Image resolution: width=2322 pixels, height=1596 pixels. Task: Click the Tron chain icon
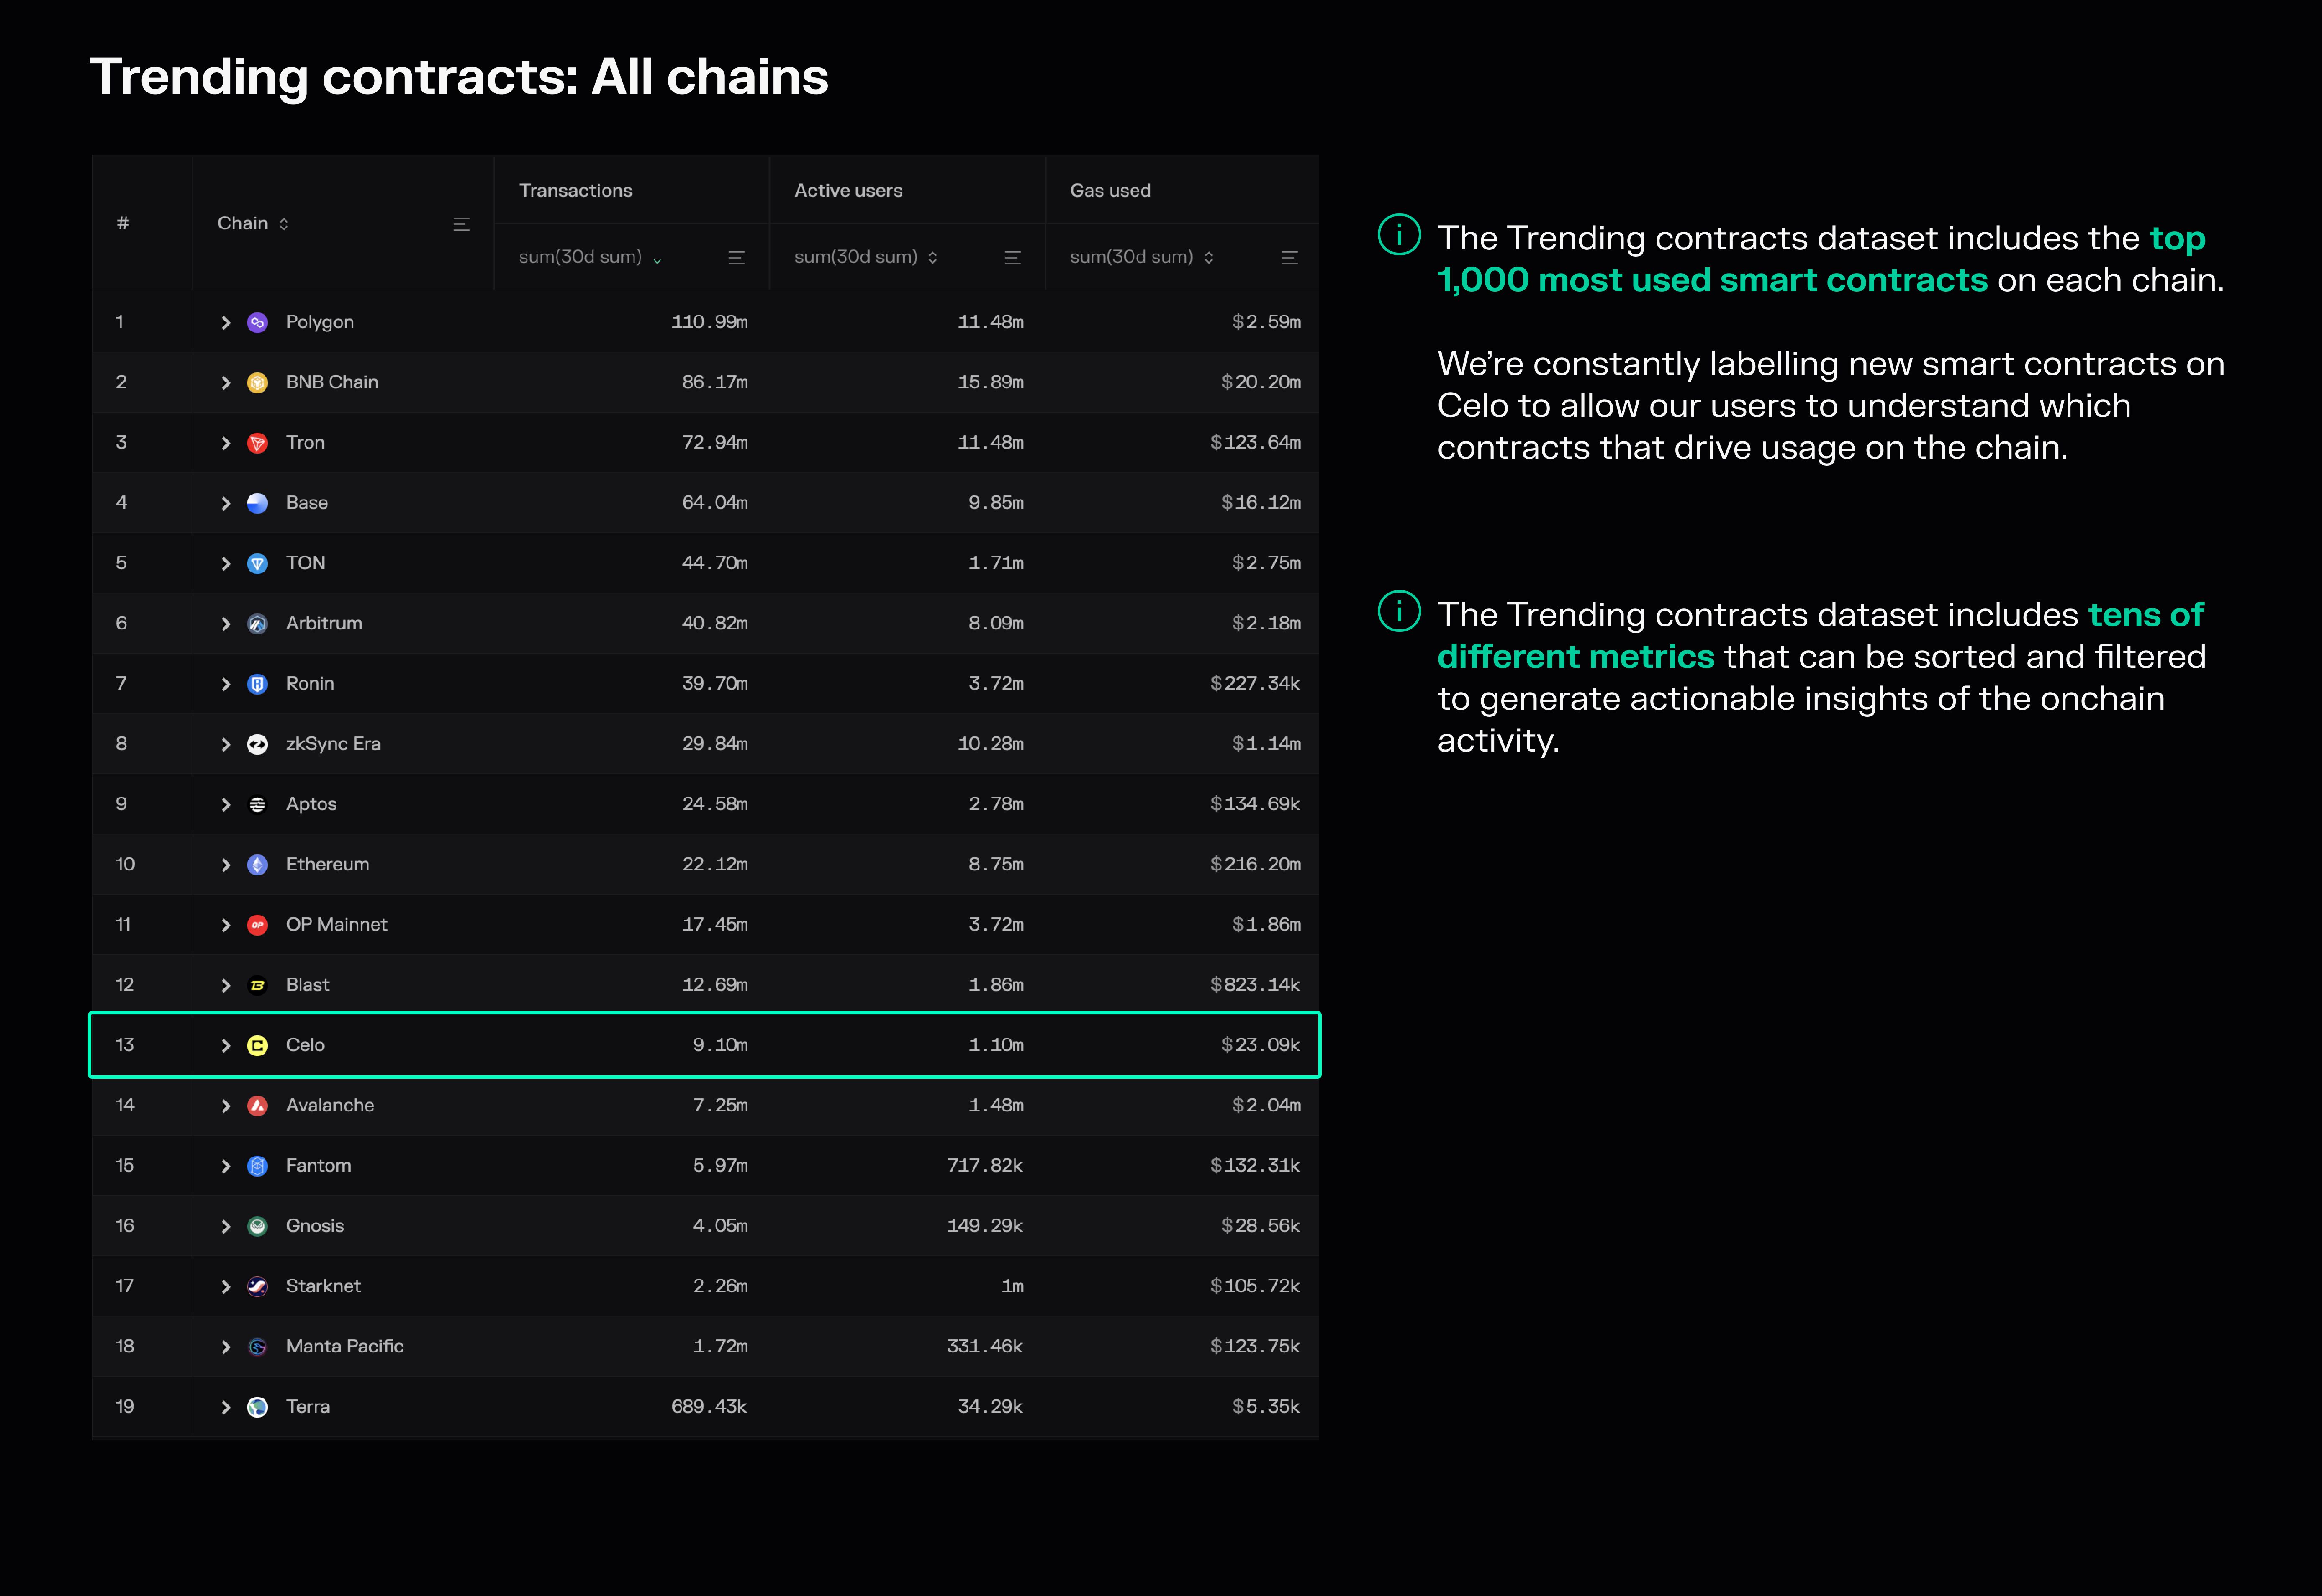point(257,442)
